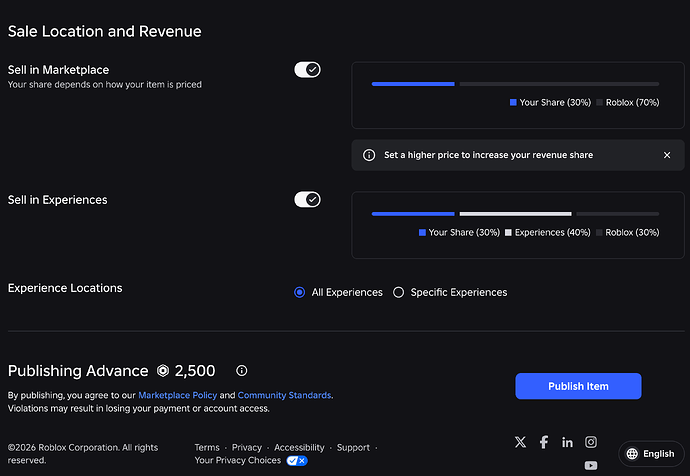Click the Robux icon beside 2,500
The height and width of the screenshot is (476, 690).
pyautogui.click(x=163, y=371)
